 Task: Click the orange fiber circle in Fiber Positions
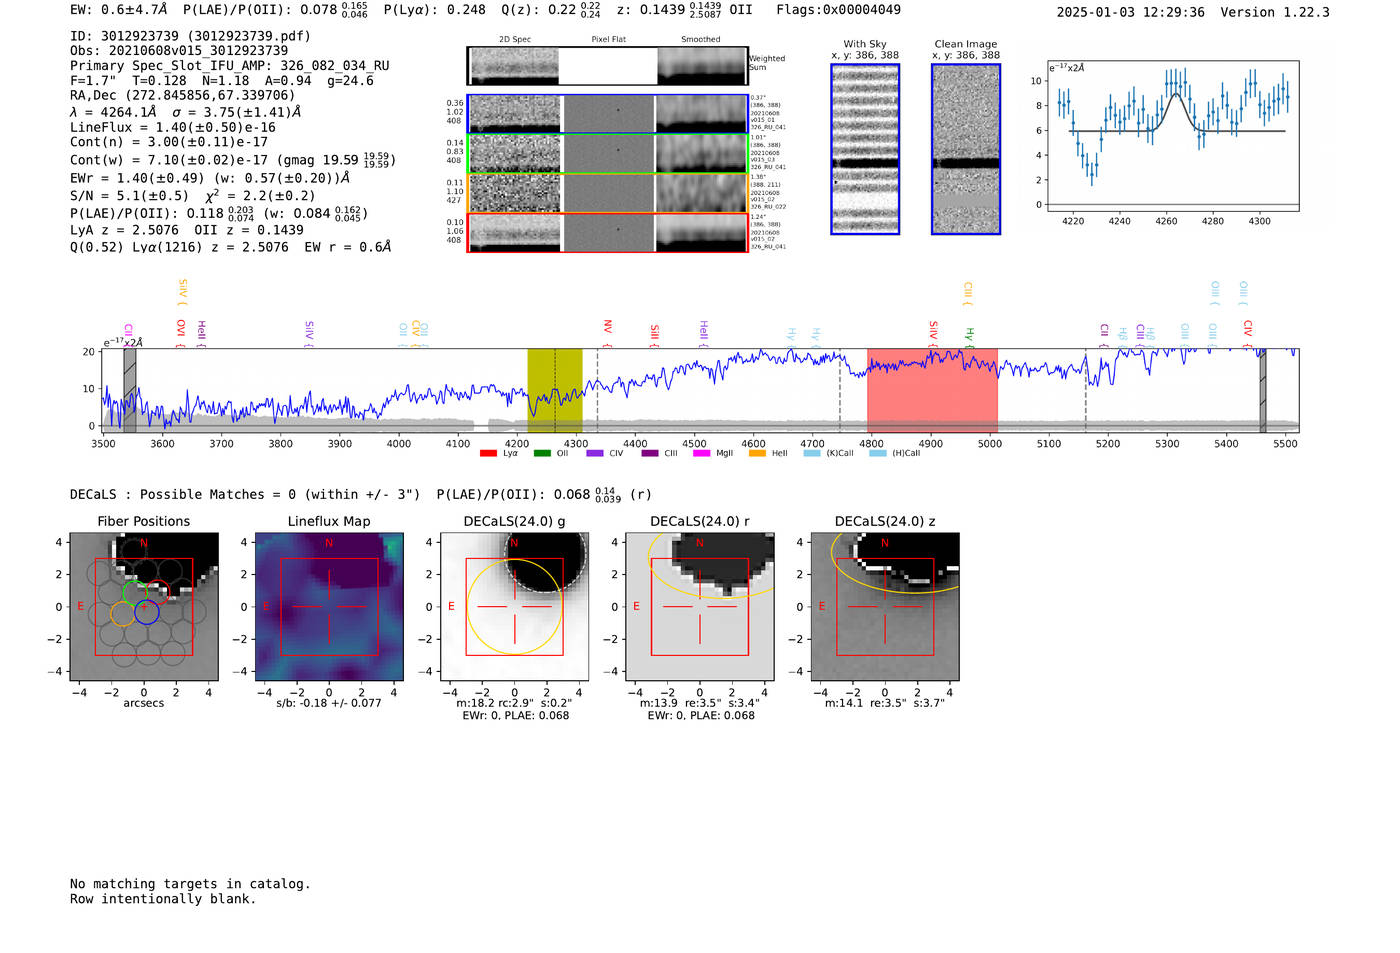(x=123, y=613)
